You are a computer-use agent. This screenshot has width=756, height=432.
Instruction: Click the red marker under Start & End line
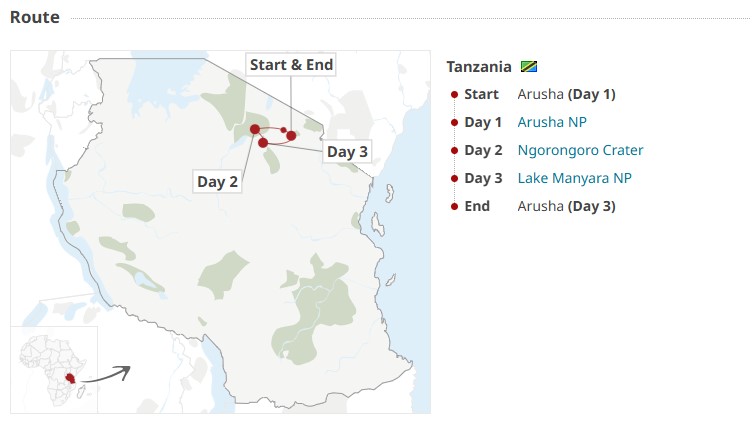click(x=291, y=135)
